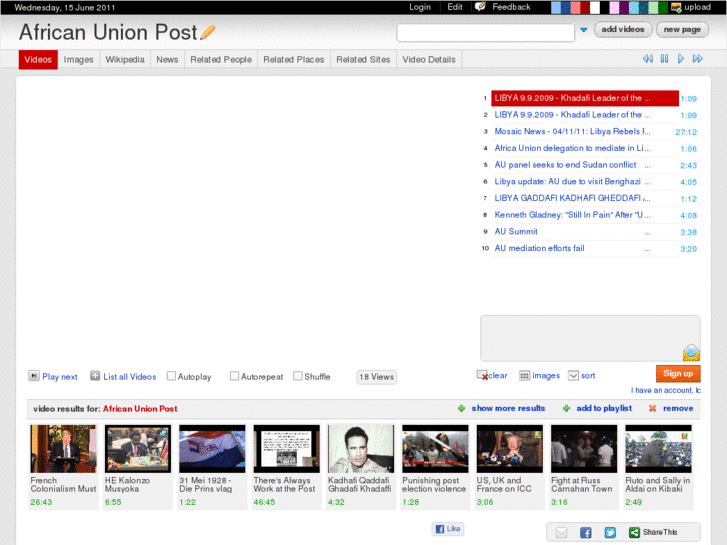Open the HE Kalonzo Musyoka video thumbnail
727x545 pixels.
click(138, 449)
